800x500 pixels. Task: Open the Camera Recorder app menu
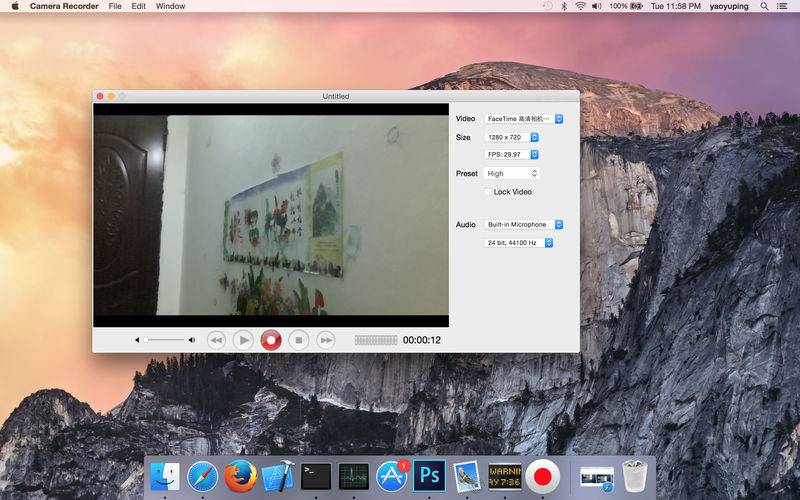64,6
